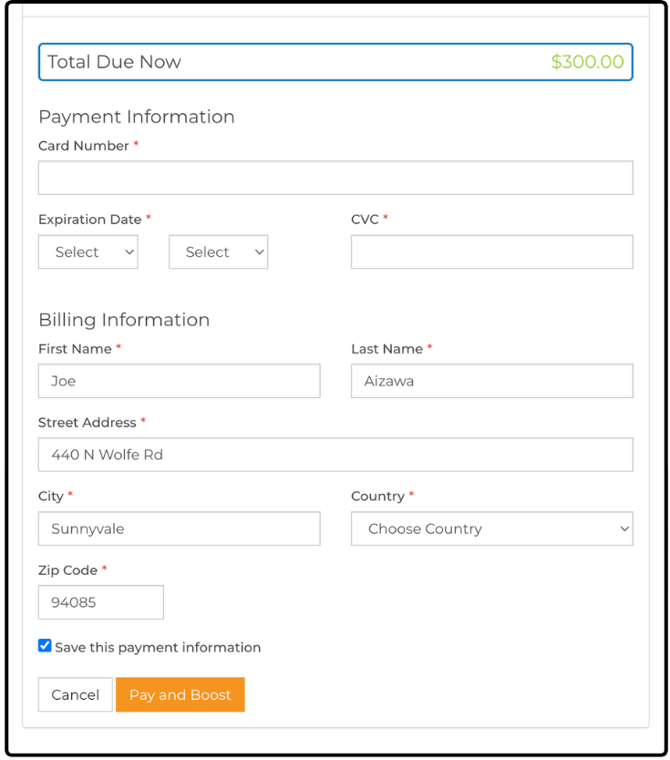Click the Zip Code field showing 94085
The height and width of the screenshot is (760, 670).
click(x=101, y=602)
